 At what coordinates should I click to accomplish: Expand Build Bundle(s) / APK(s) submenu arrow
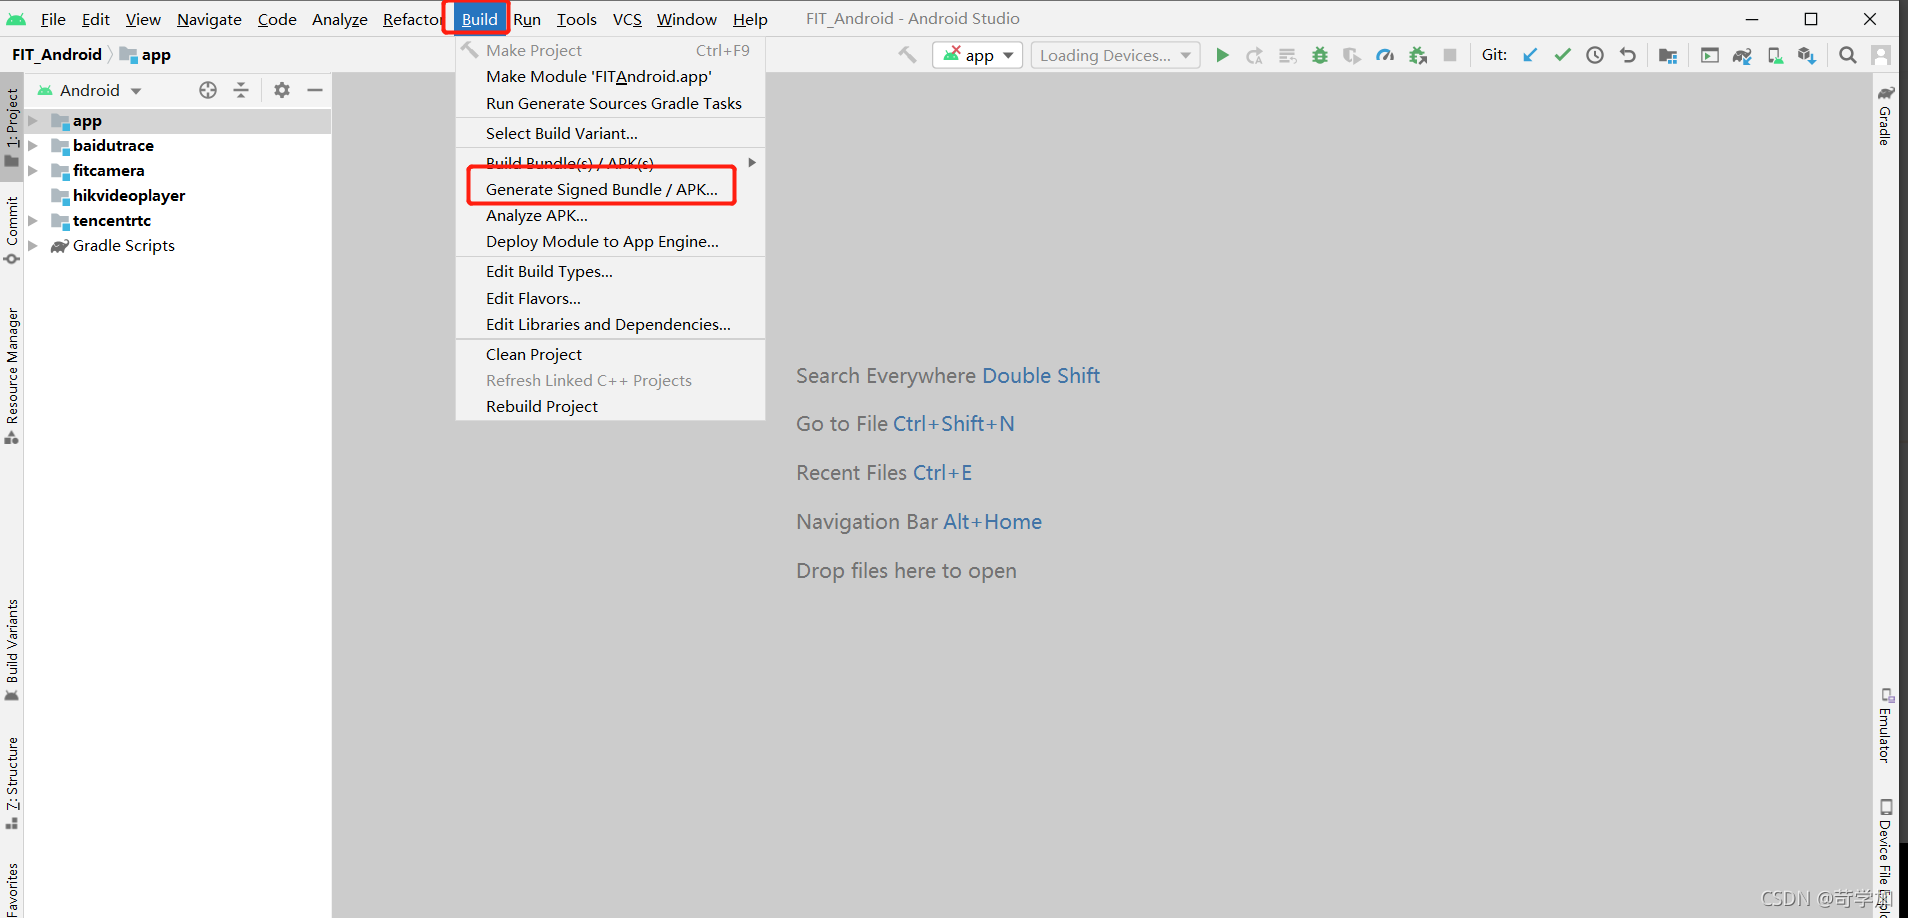tap(752, 162)
